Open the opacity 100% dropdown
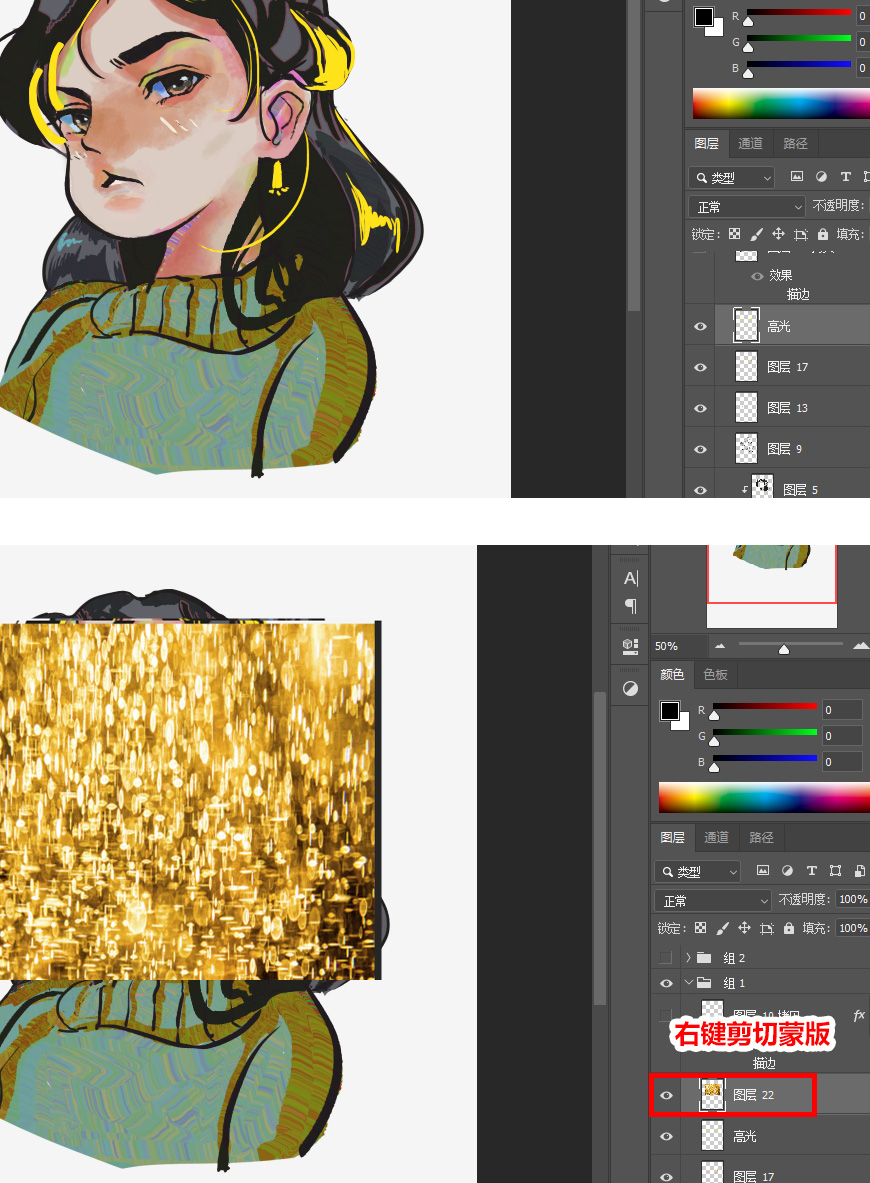870x1183 pixels. click(851, 900)
